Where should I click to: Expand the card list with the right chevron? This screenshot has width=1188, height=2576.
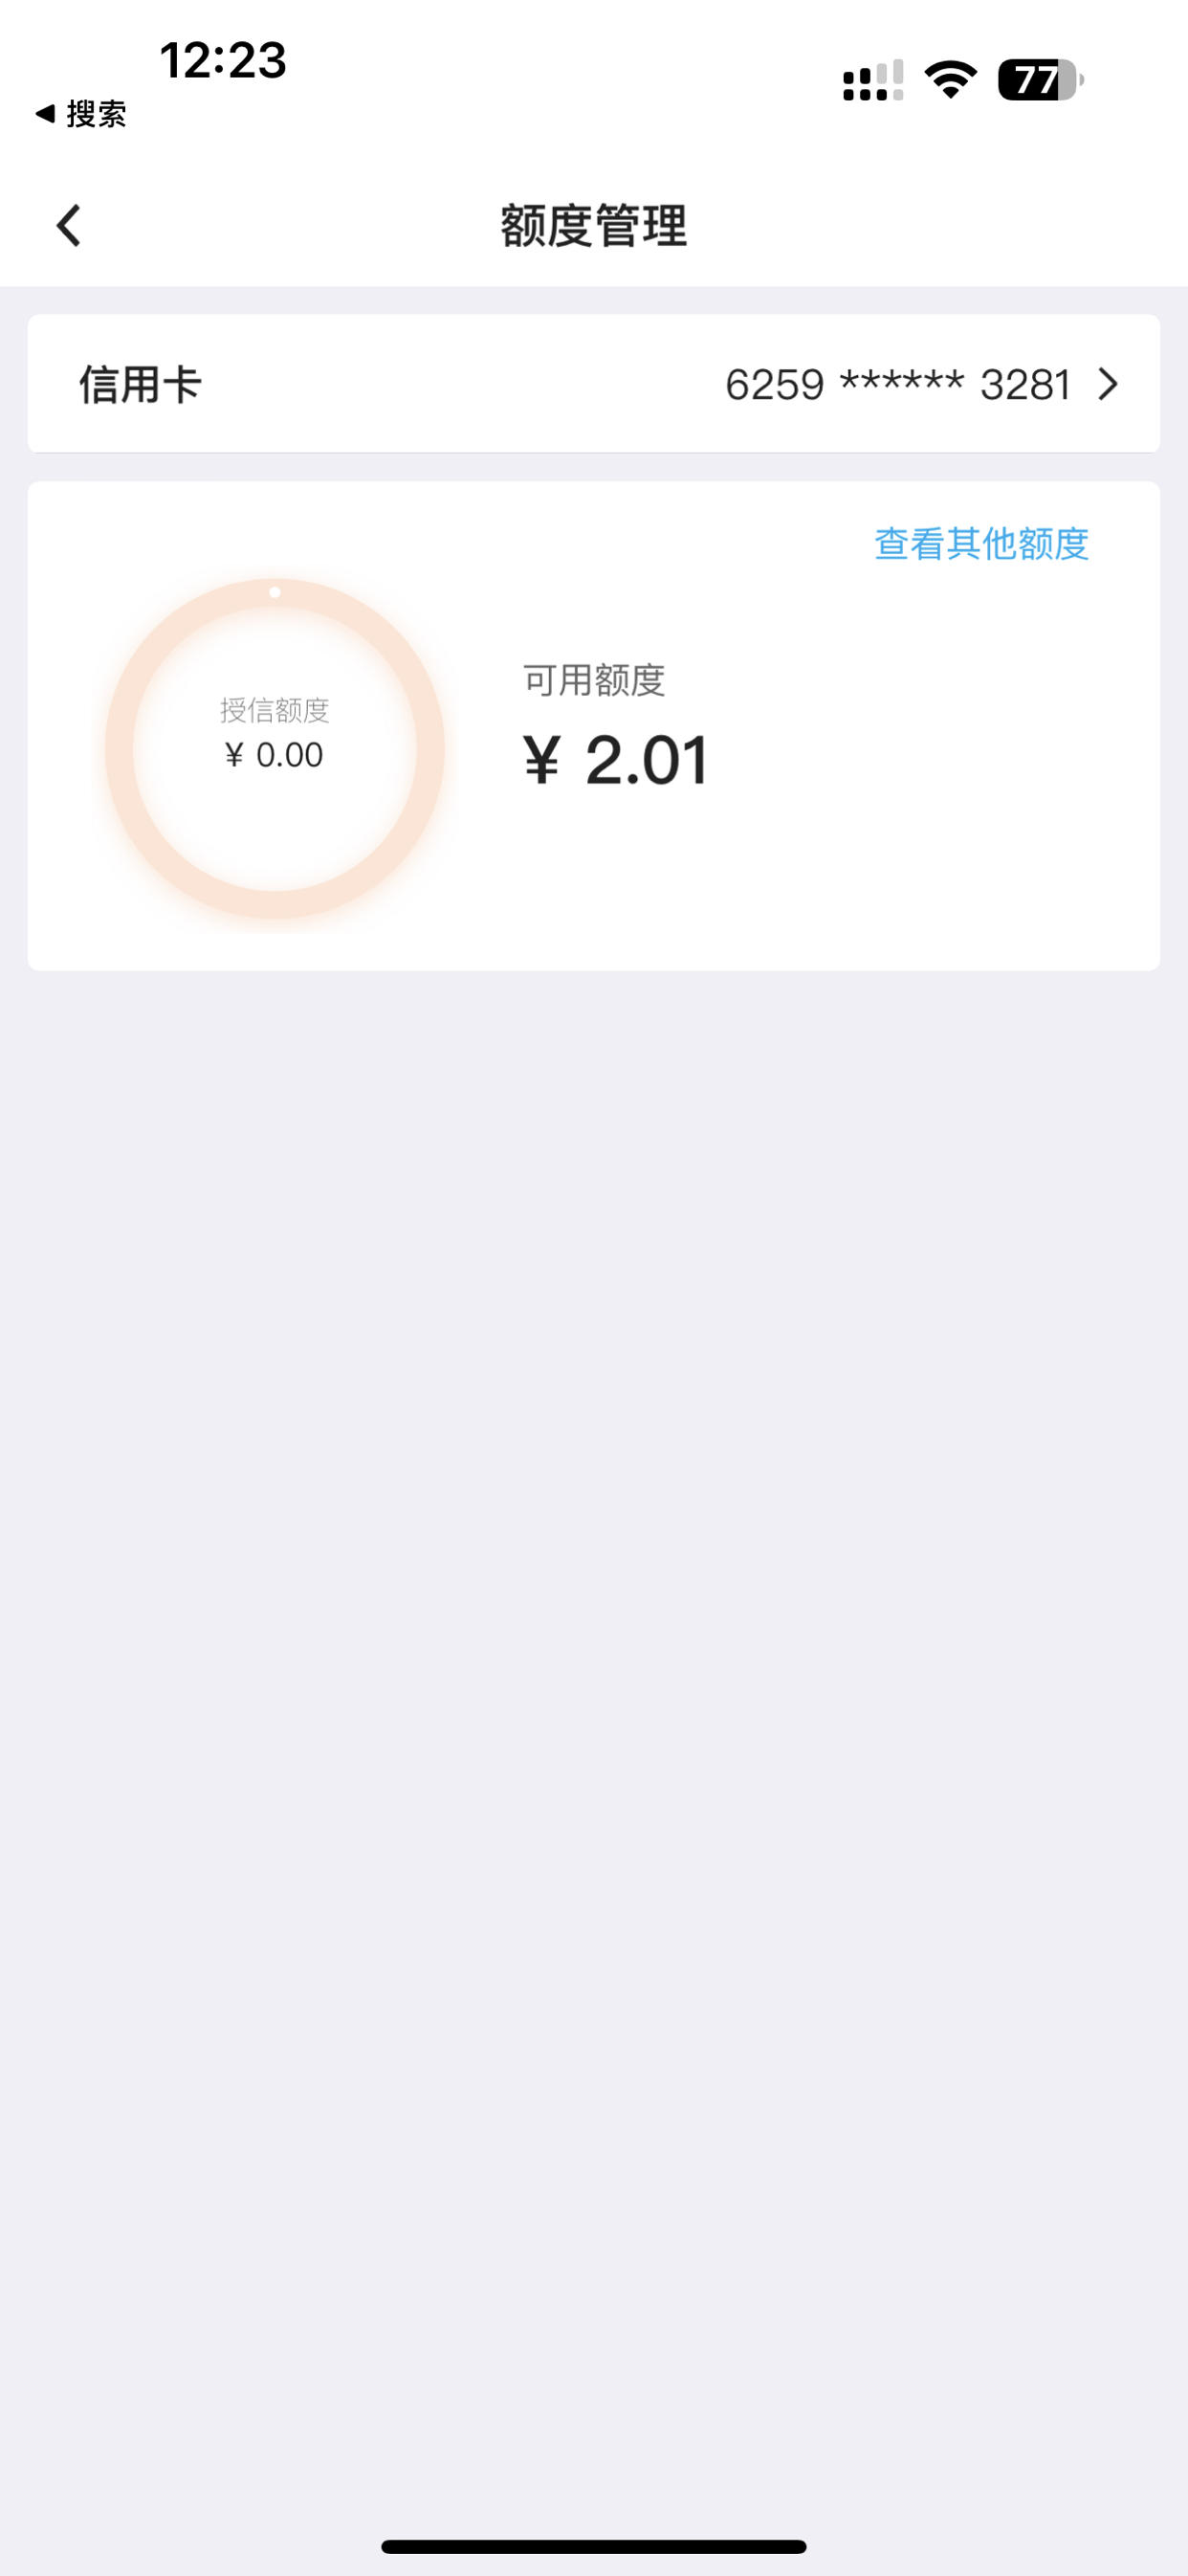1107,384
